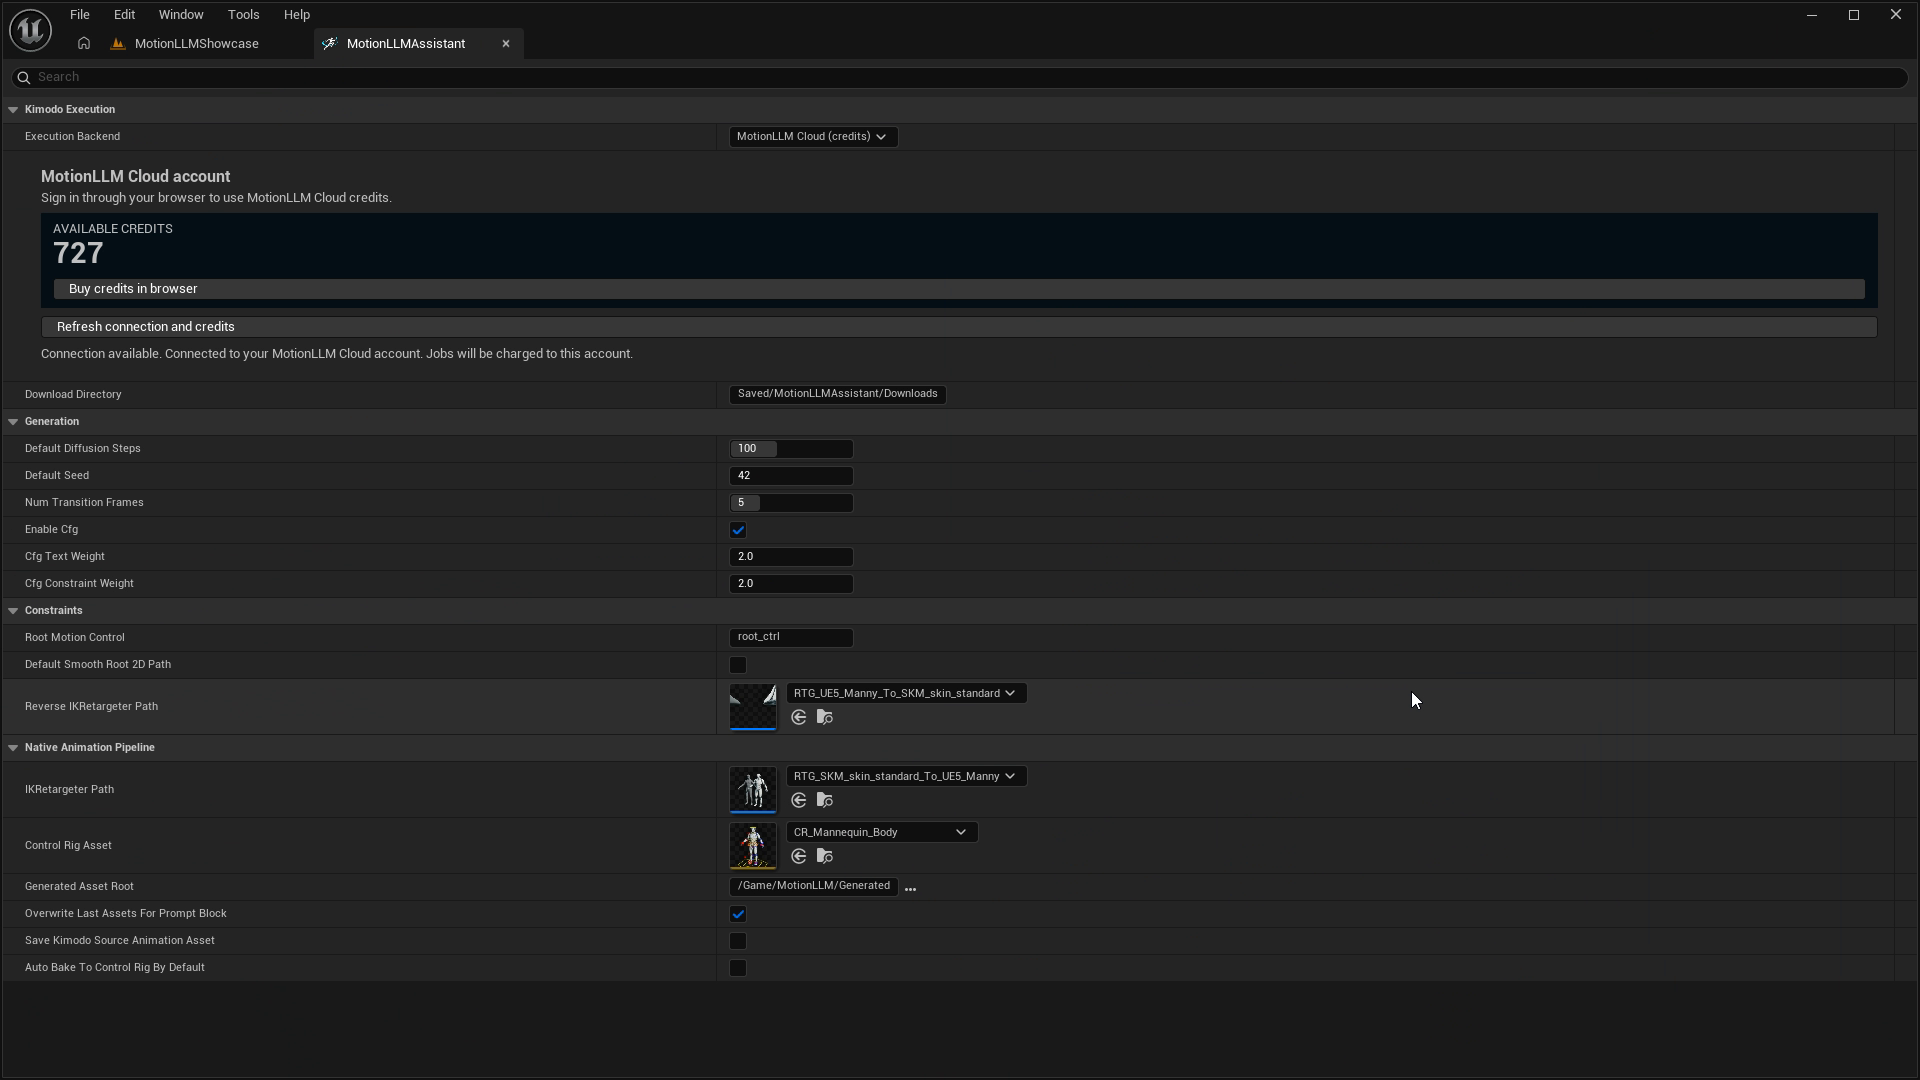The image size is (1920, 1080).
Task: Click the Download Directory path field
Action: 838,394
